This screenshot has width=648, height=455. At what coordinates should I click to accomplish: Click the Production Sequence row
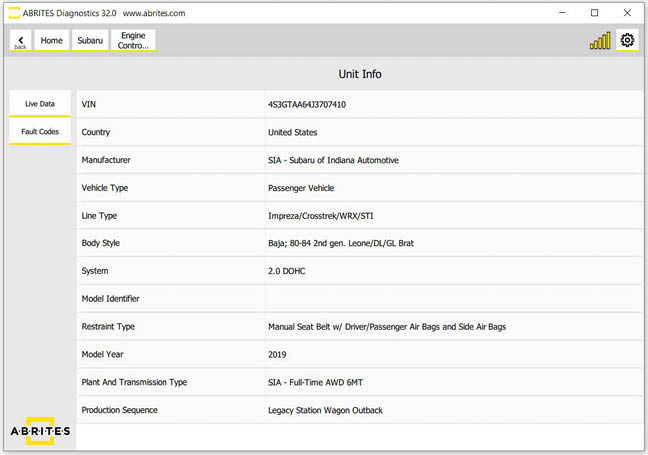click(x=359, y=410)
